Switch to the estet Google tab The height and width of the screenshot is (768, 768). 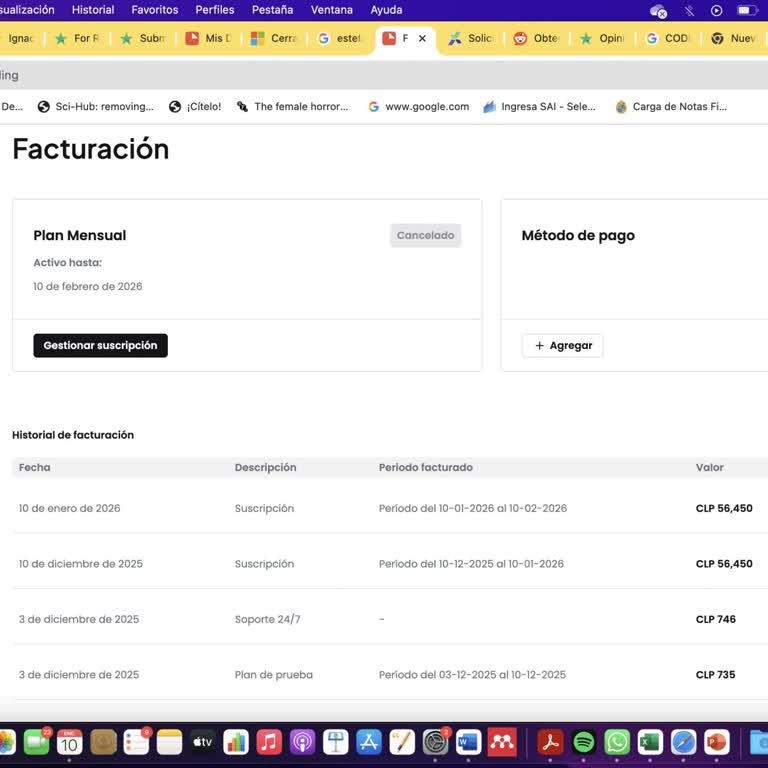(x=340, y=38)
